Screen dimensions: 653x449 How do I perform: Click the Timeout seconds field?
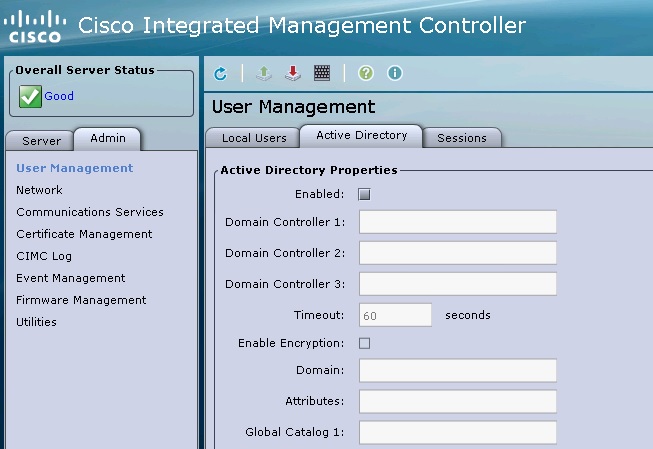point(395,315)
